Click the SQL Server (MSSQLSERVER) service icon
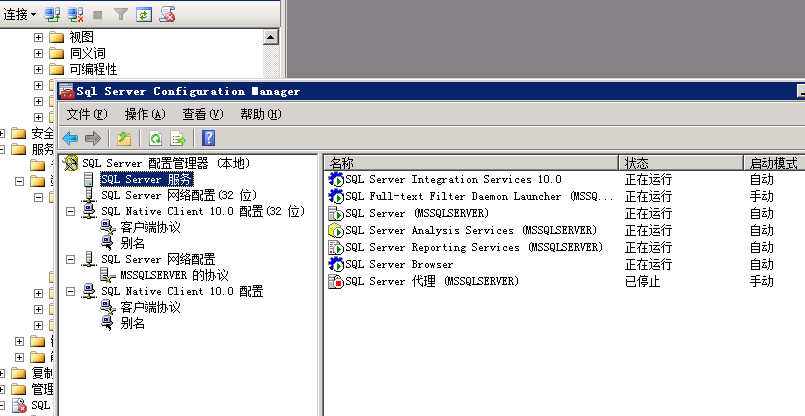805x416 pixels. coord(336,213)
